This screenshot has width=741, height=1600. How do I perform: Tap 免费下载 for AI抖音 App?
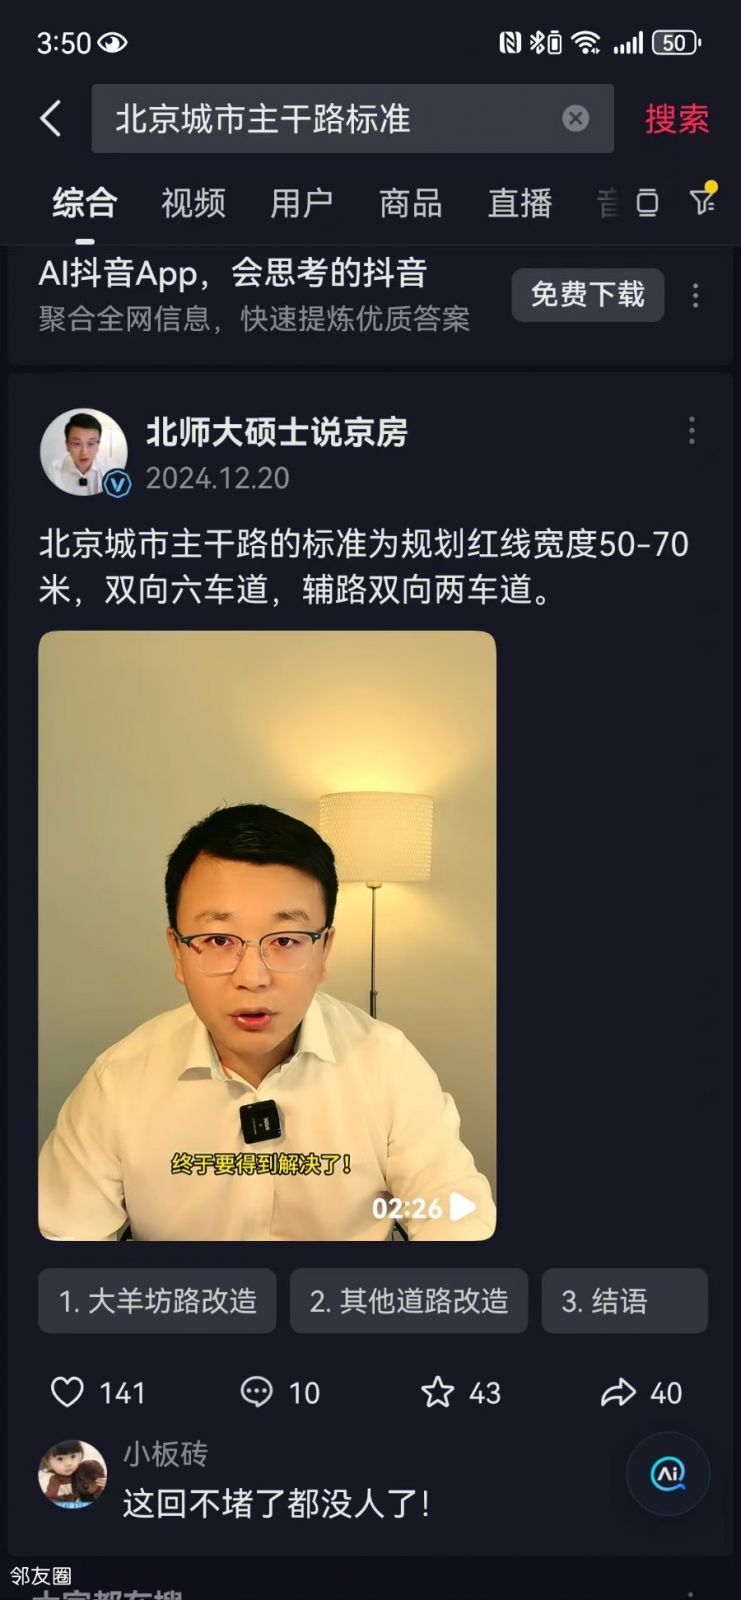click(588, 295)
